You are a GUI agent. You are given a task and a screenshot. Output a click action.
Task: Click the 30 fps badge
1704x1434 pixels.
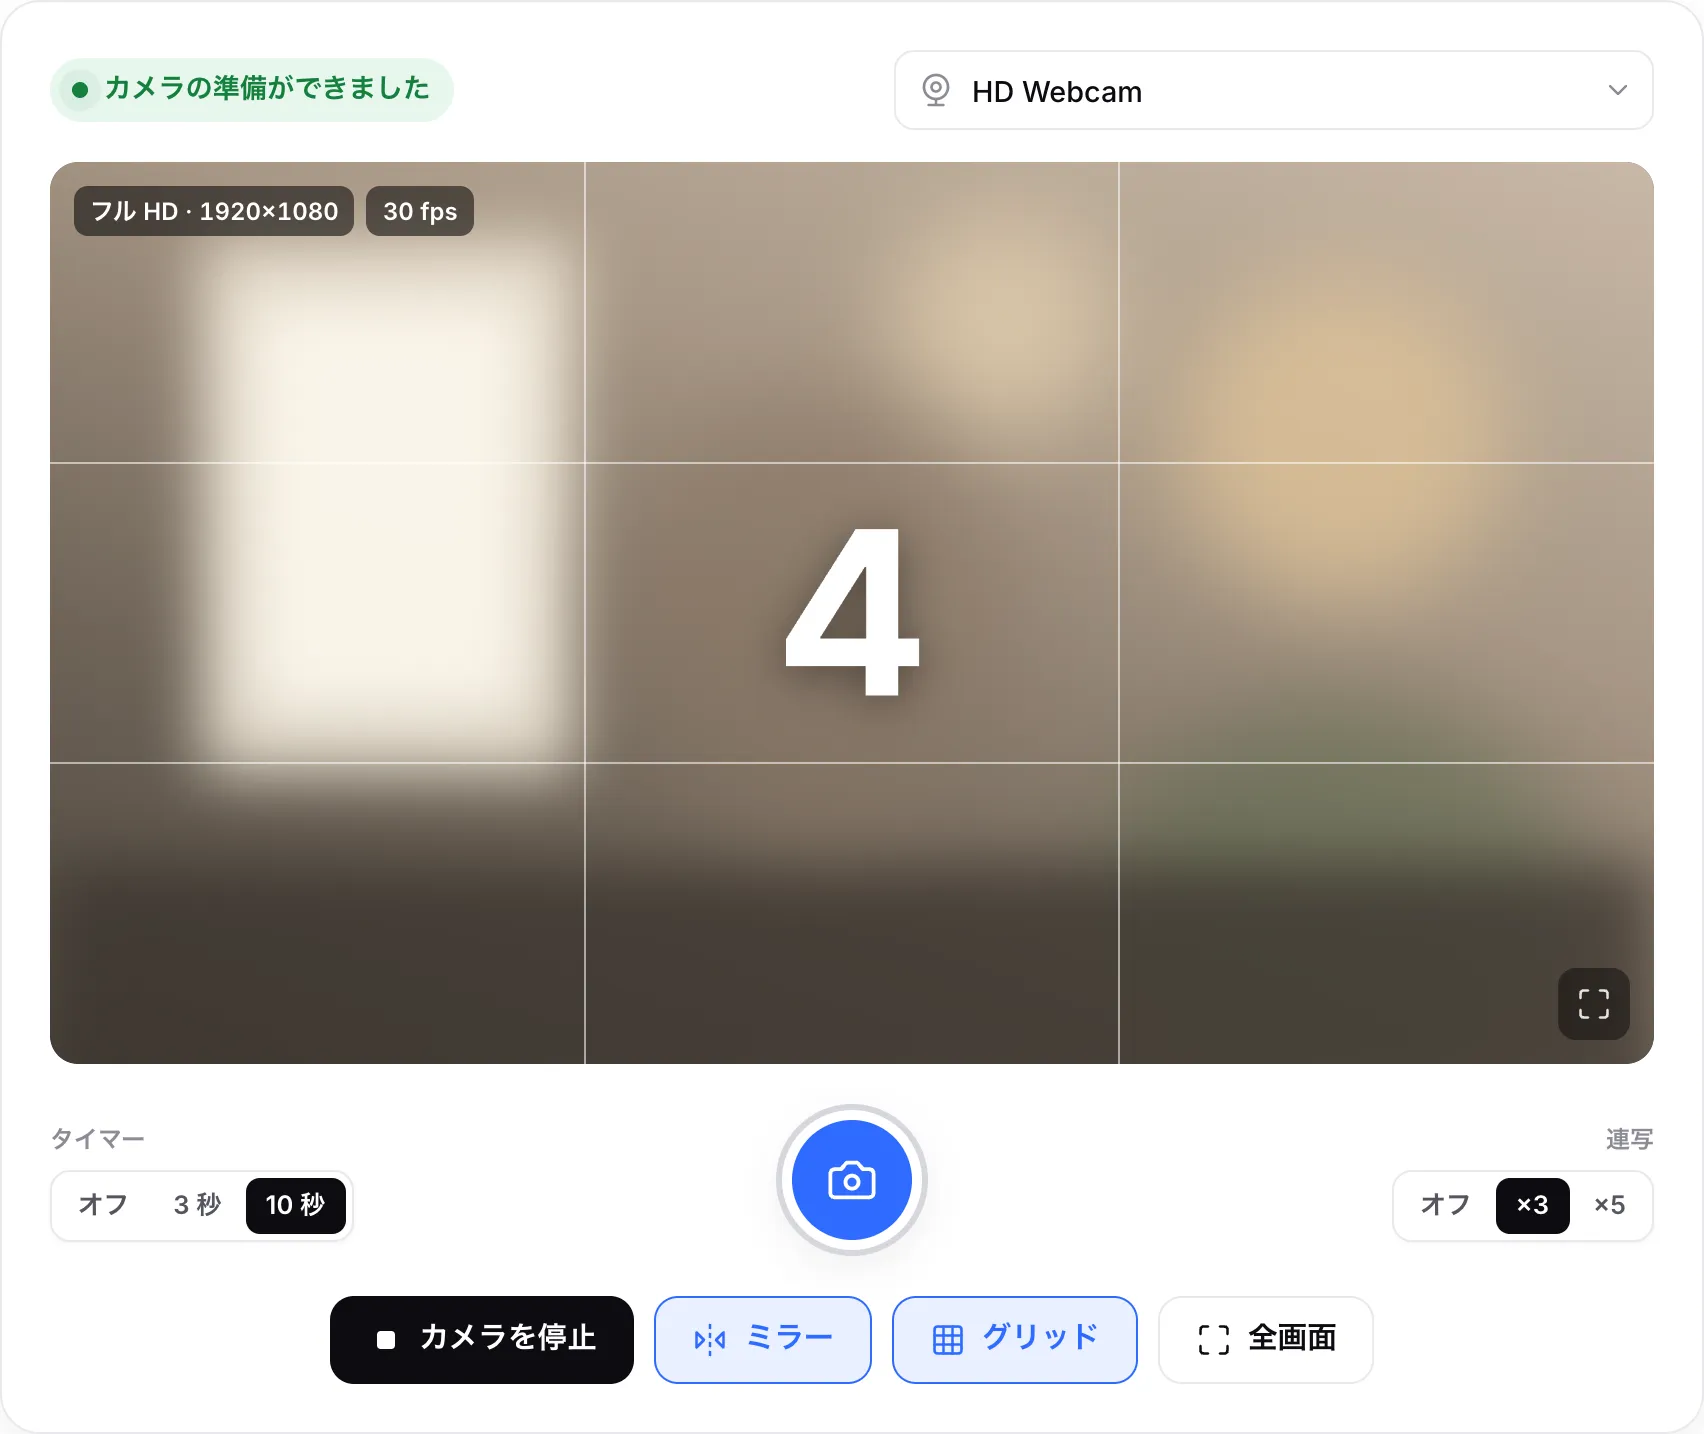tap(420, 211)
